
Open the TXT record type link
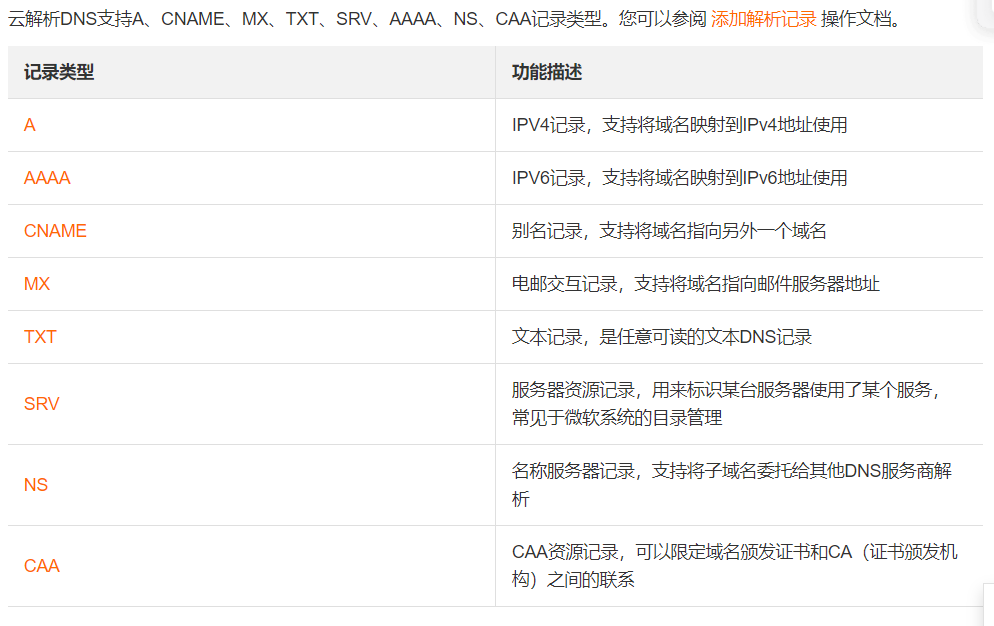click(40, 337)
